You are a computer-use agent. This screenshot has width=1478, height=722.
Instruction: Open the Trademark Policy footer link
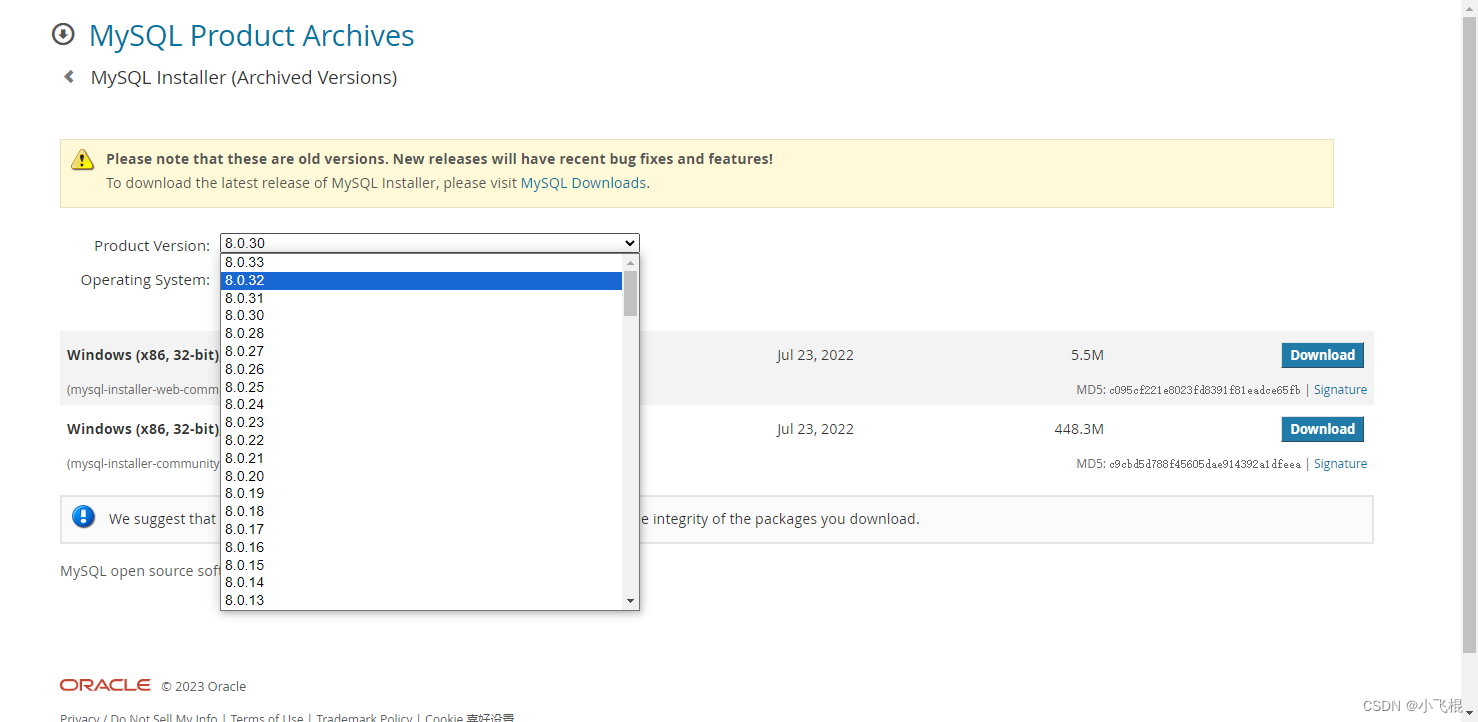click(x=364, y=717)
